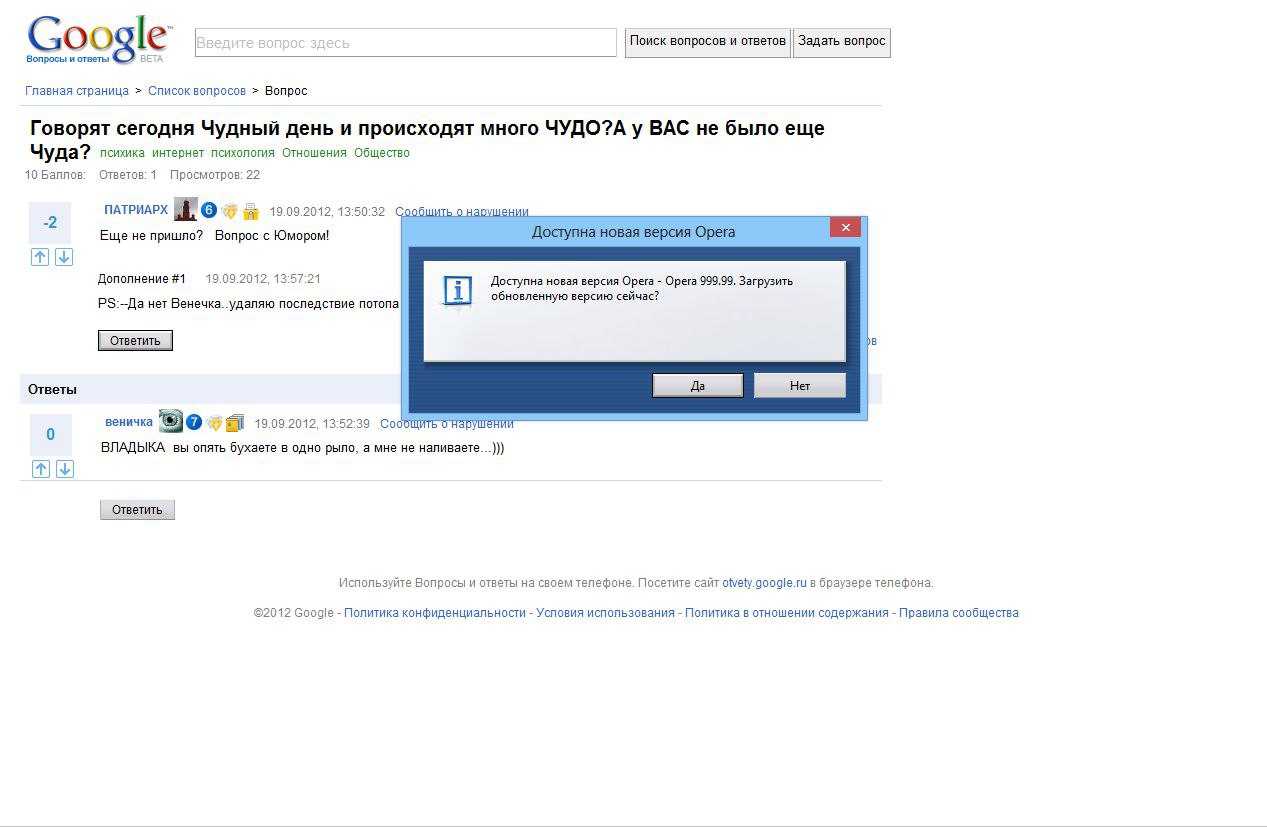Click ПАТРИАРХ's level 6 badge
Viewport: 1267px width, 827px height.
[209, 210]
